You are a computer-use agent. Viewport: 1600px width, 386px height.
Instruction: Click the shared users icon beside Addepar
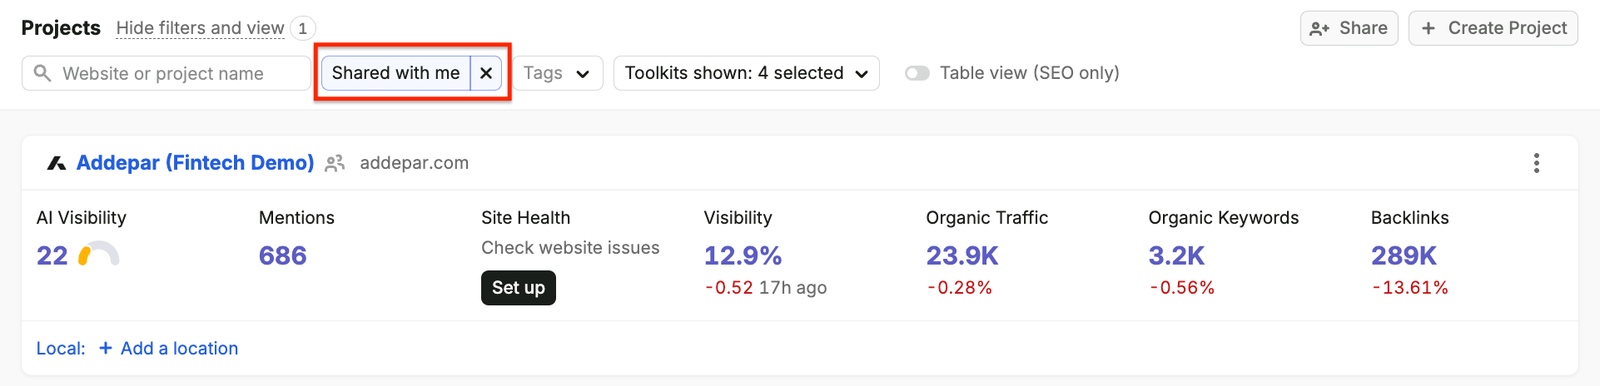coord(335,163)
